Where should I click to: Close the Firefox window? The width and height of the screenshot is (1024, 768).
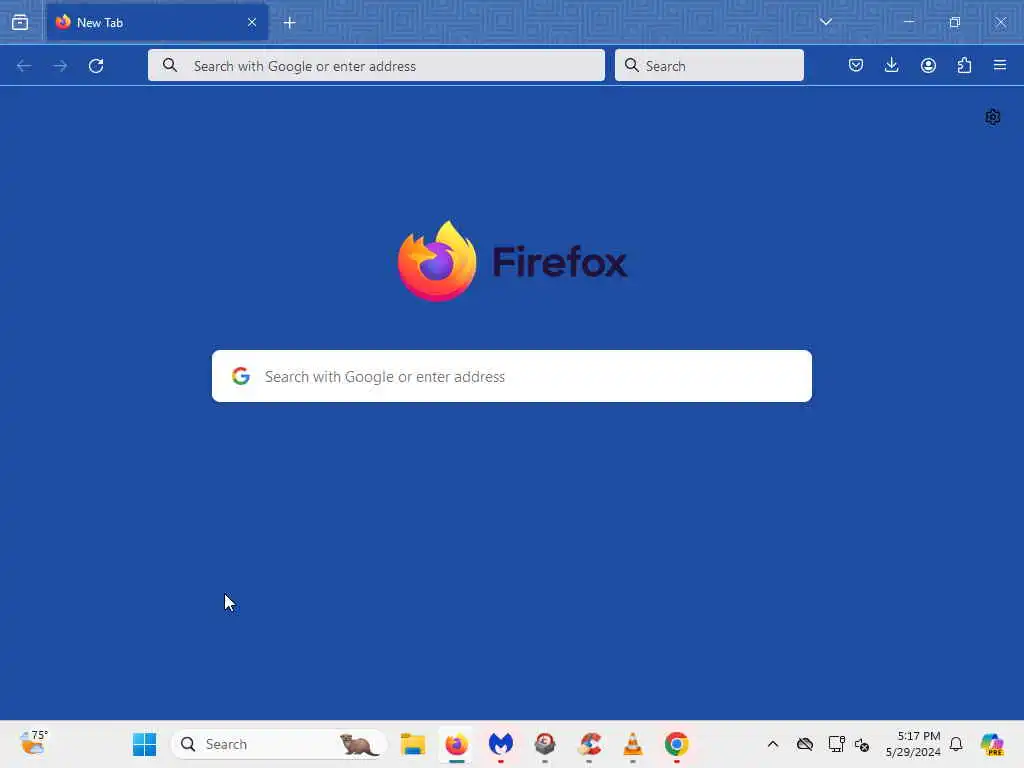point(1000,22)
